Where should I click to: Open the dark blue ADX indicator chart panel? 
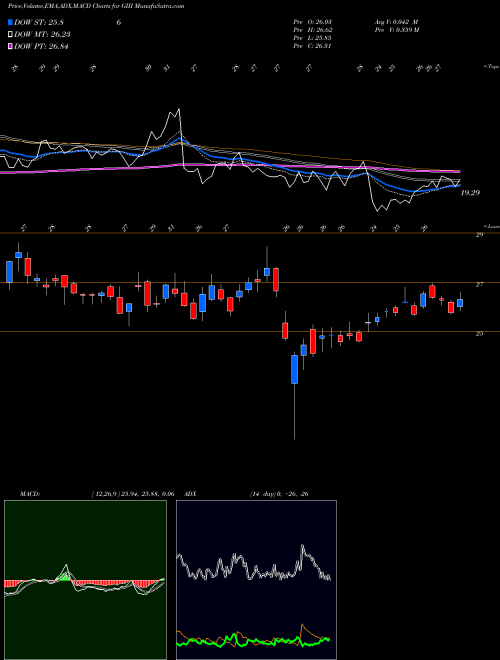(256, 580)
